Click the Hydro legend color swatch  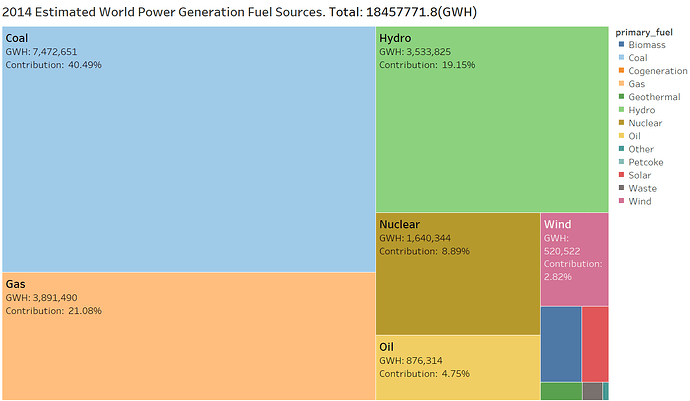click(621, 110)
